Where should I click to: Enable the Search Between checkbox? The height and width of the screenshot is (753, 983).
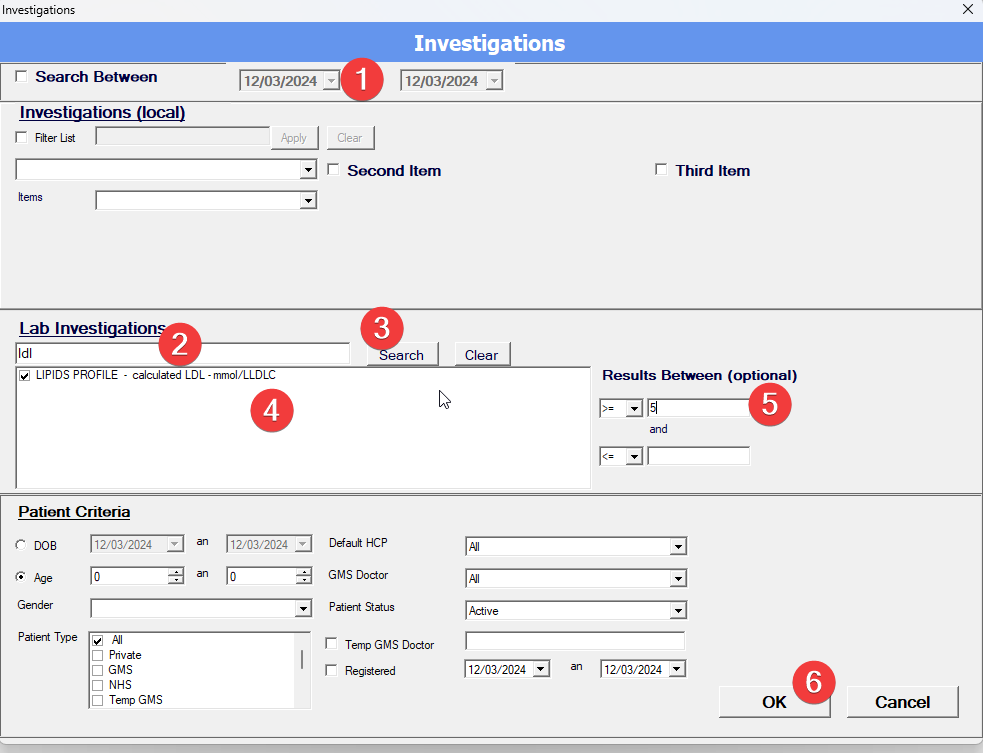point(22,77)
